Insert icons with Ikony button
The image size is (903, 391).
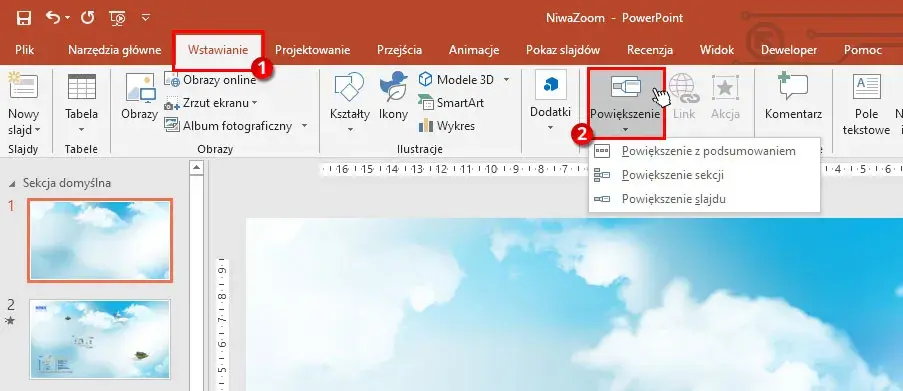(393, 96)
